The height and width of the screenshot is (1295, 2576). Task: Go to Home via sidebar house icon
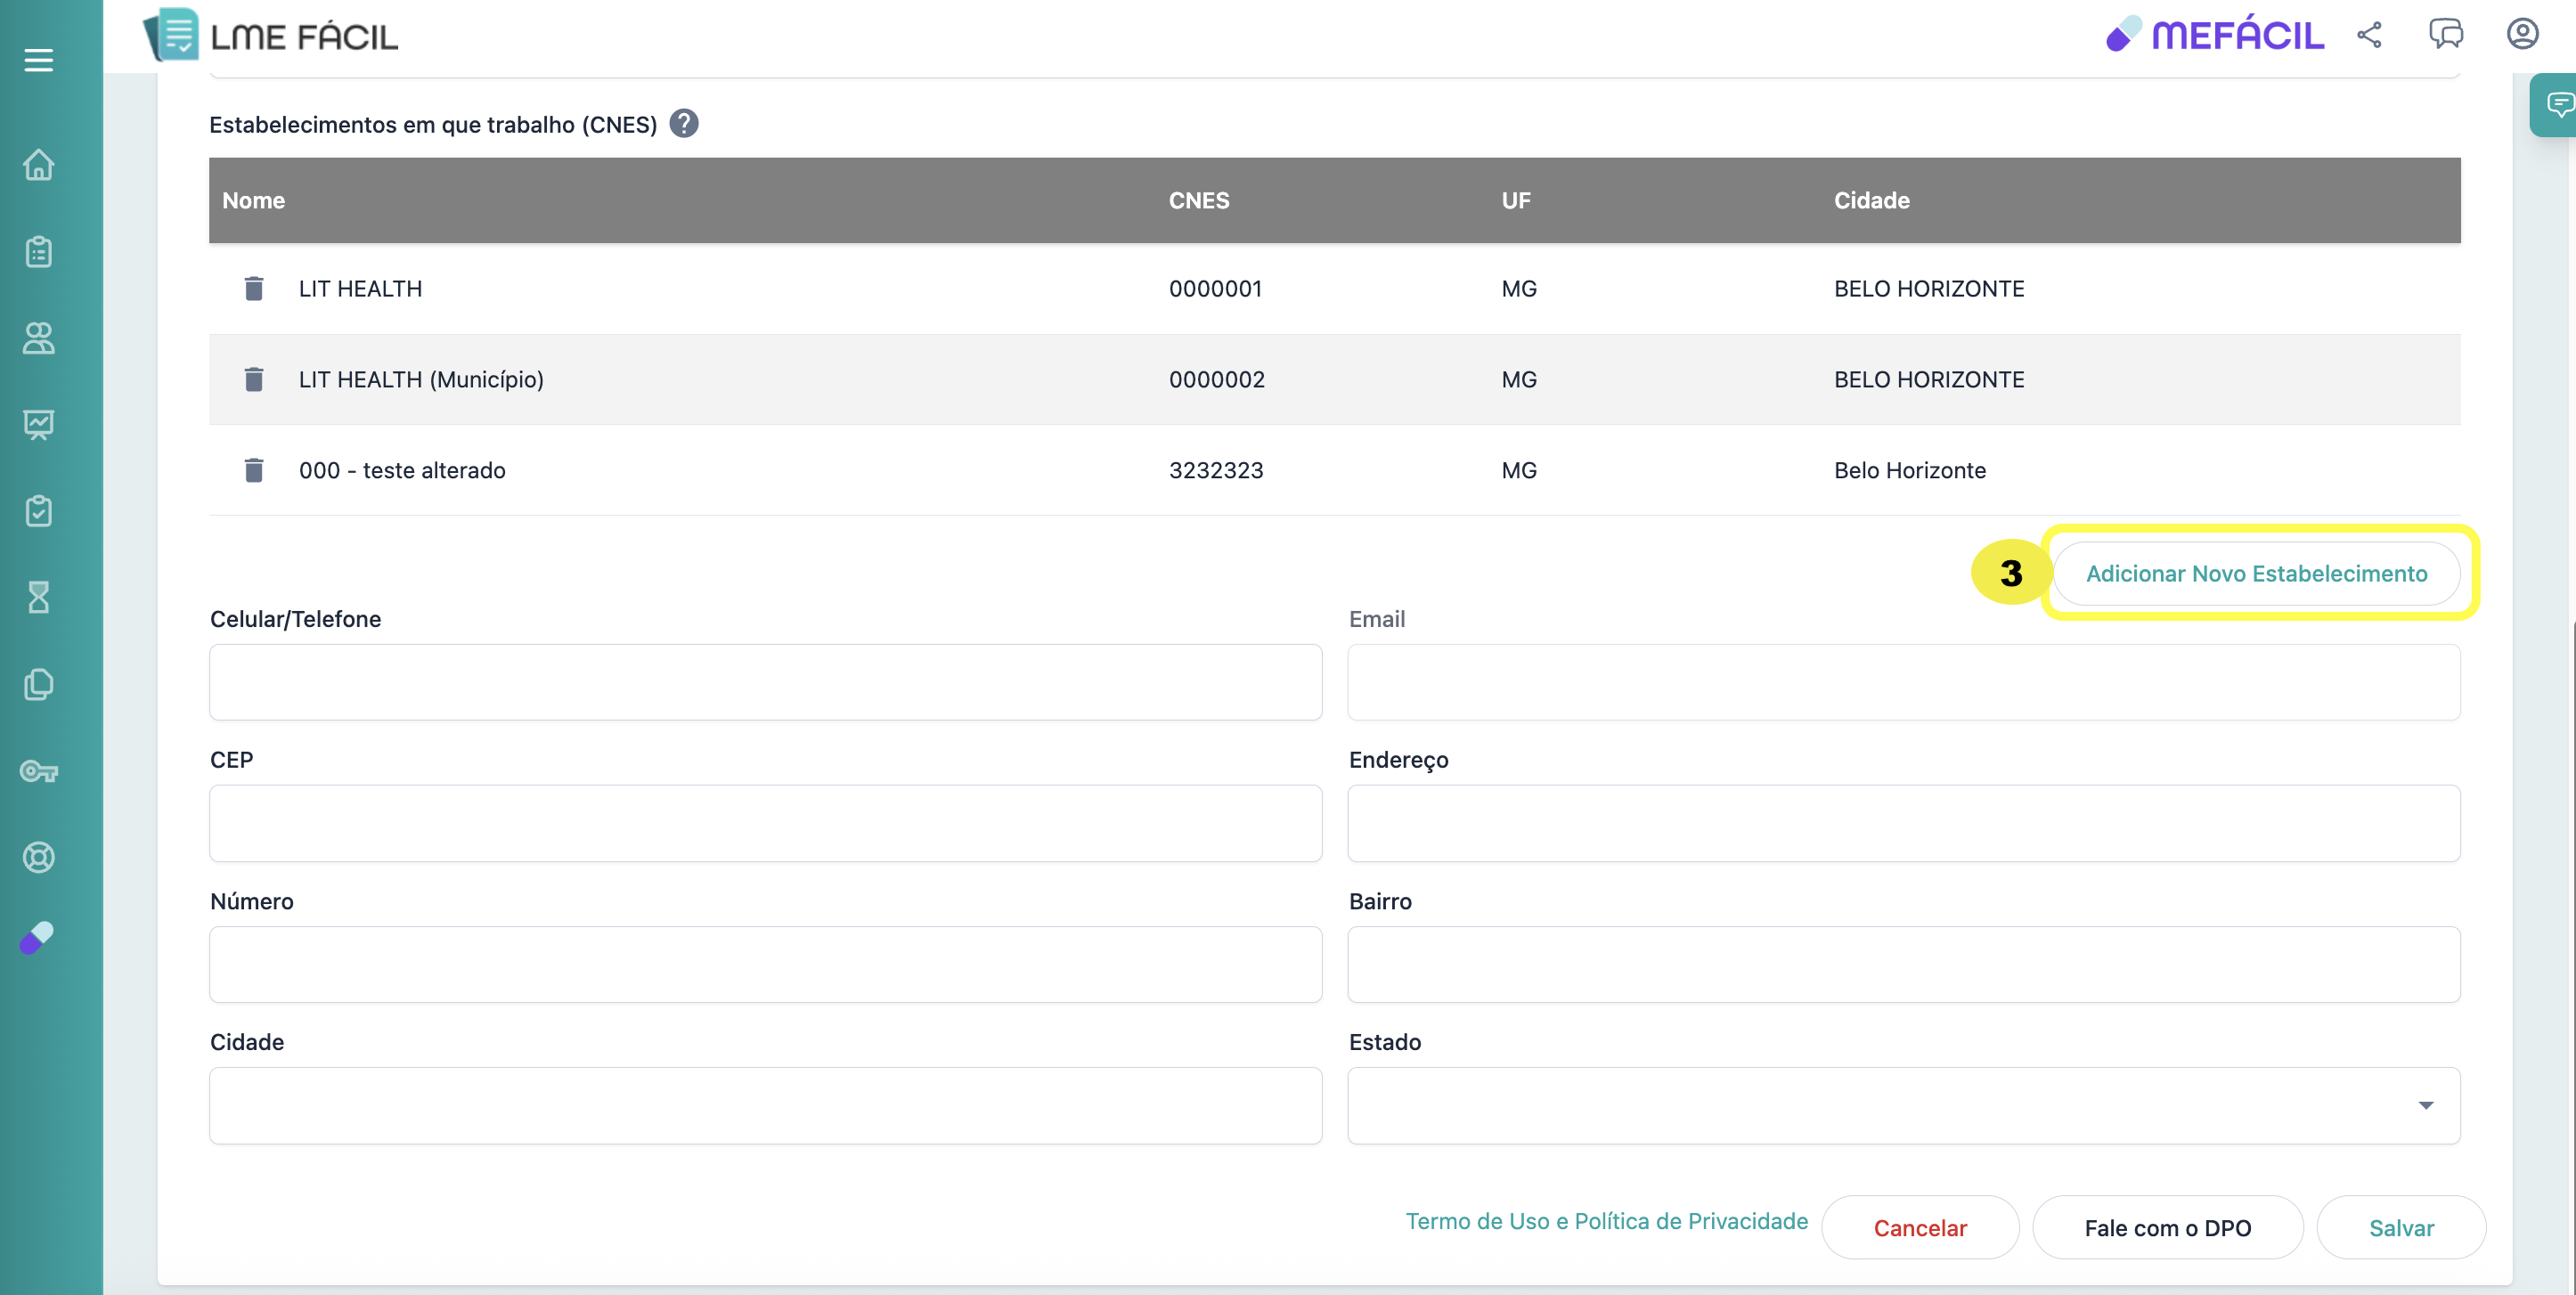39,164
